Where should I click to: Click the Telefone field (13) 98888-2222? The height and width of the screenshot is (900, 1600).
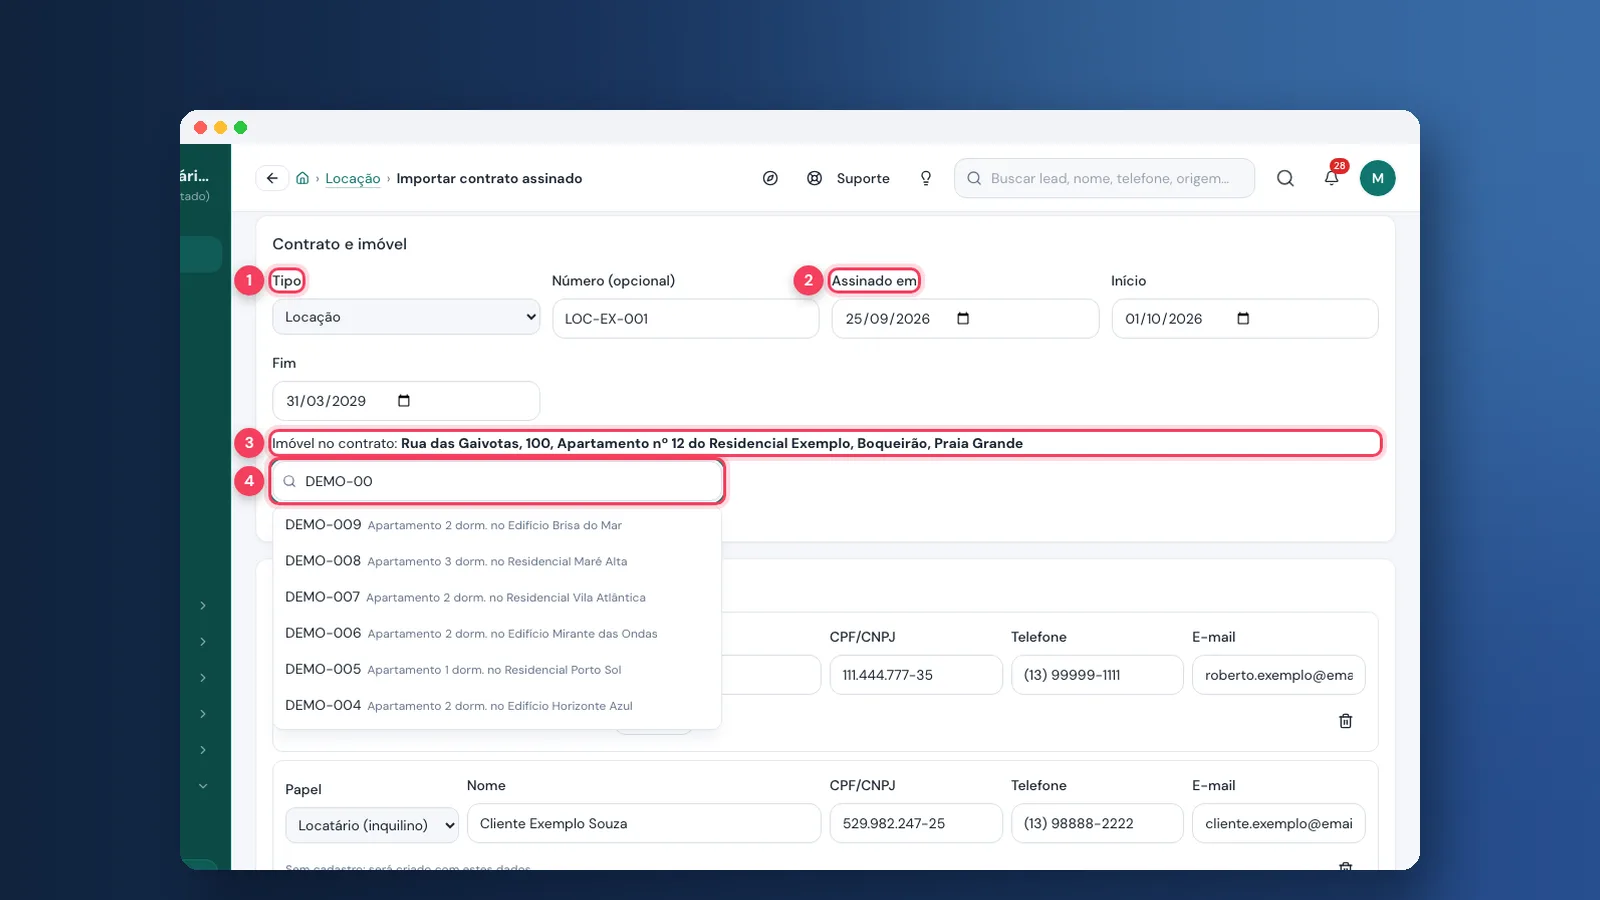pos(1097,824)
